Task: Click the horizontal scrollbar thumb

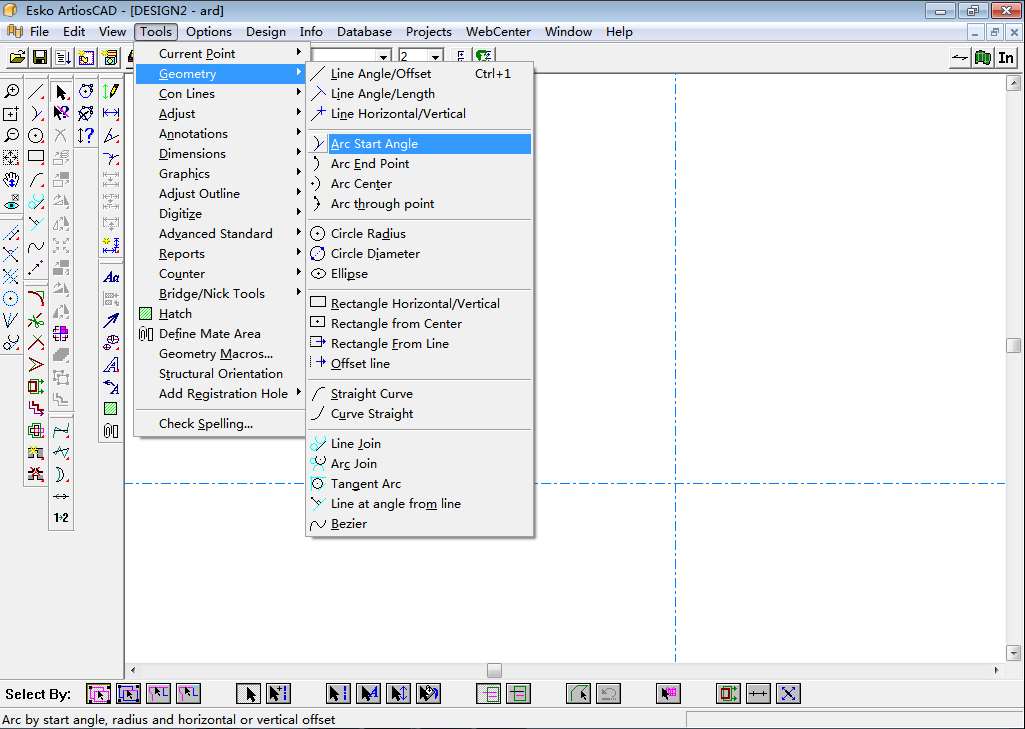Action: (x=494, y=670)
